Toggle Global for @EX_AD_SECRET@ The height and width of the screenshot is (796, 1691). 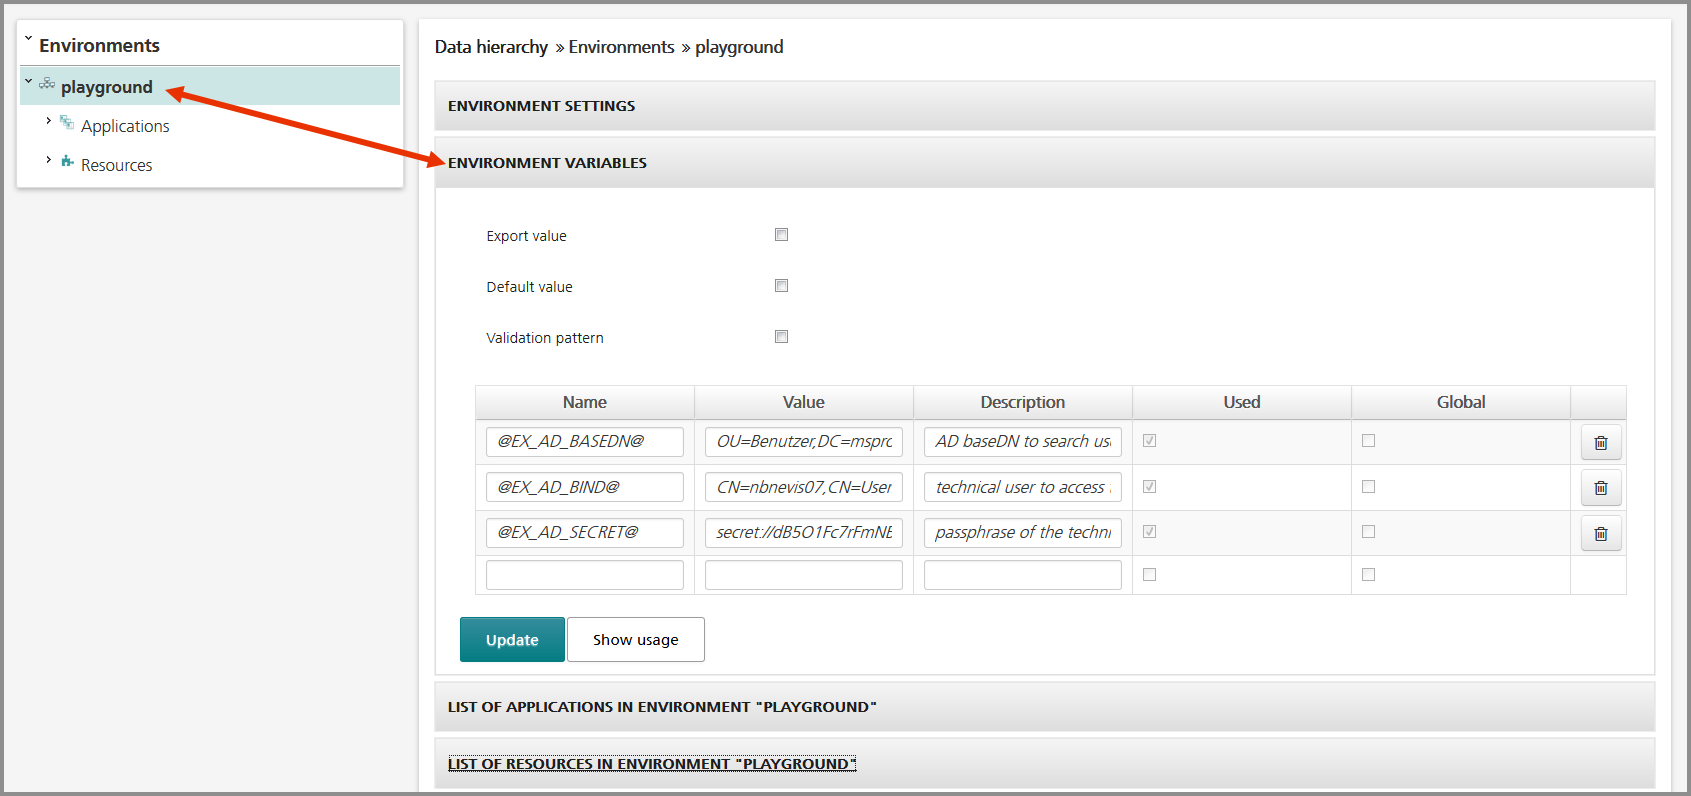click(x=1368, y=532)
